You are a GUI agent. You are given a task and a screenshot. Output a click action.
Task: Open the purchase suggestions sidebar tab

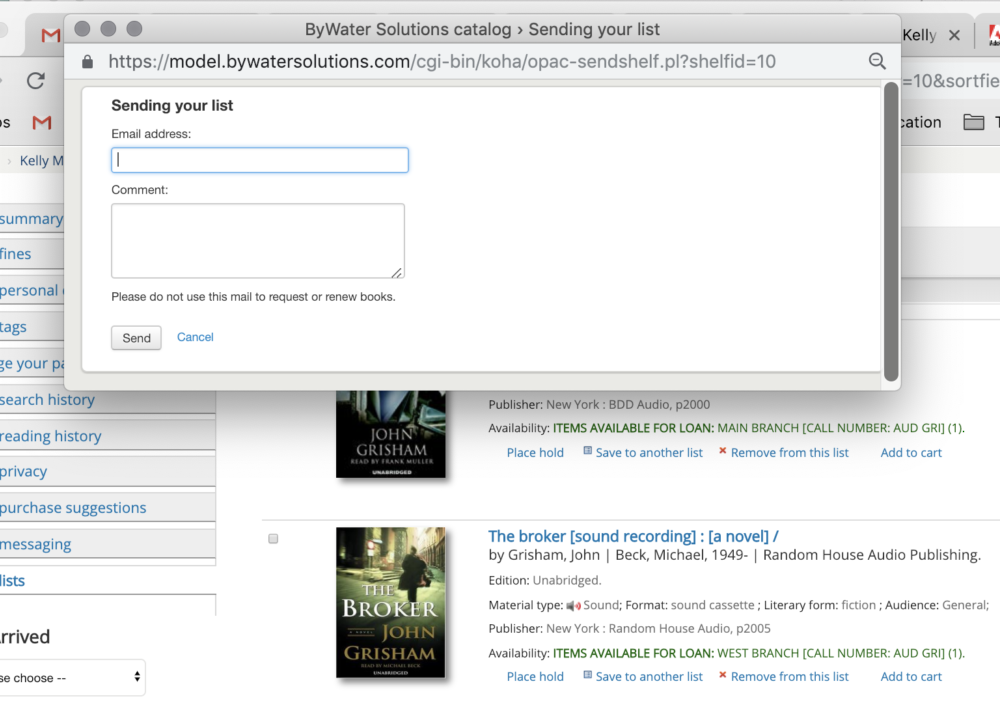coord(107,508)
